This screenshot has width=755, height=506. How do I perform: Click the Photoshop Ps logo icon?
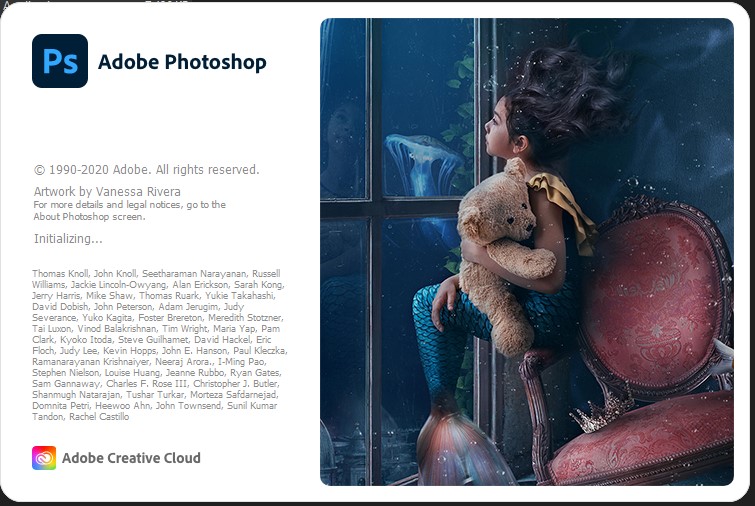(60, 61)
